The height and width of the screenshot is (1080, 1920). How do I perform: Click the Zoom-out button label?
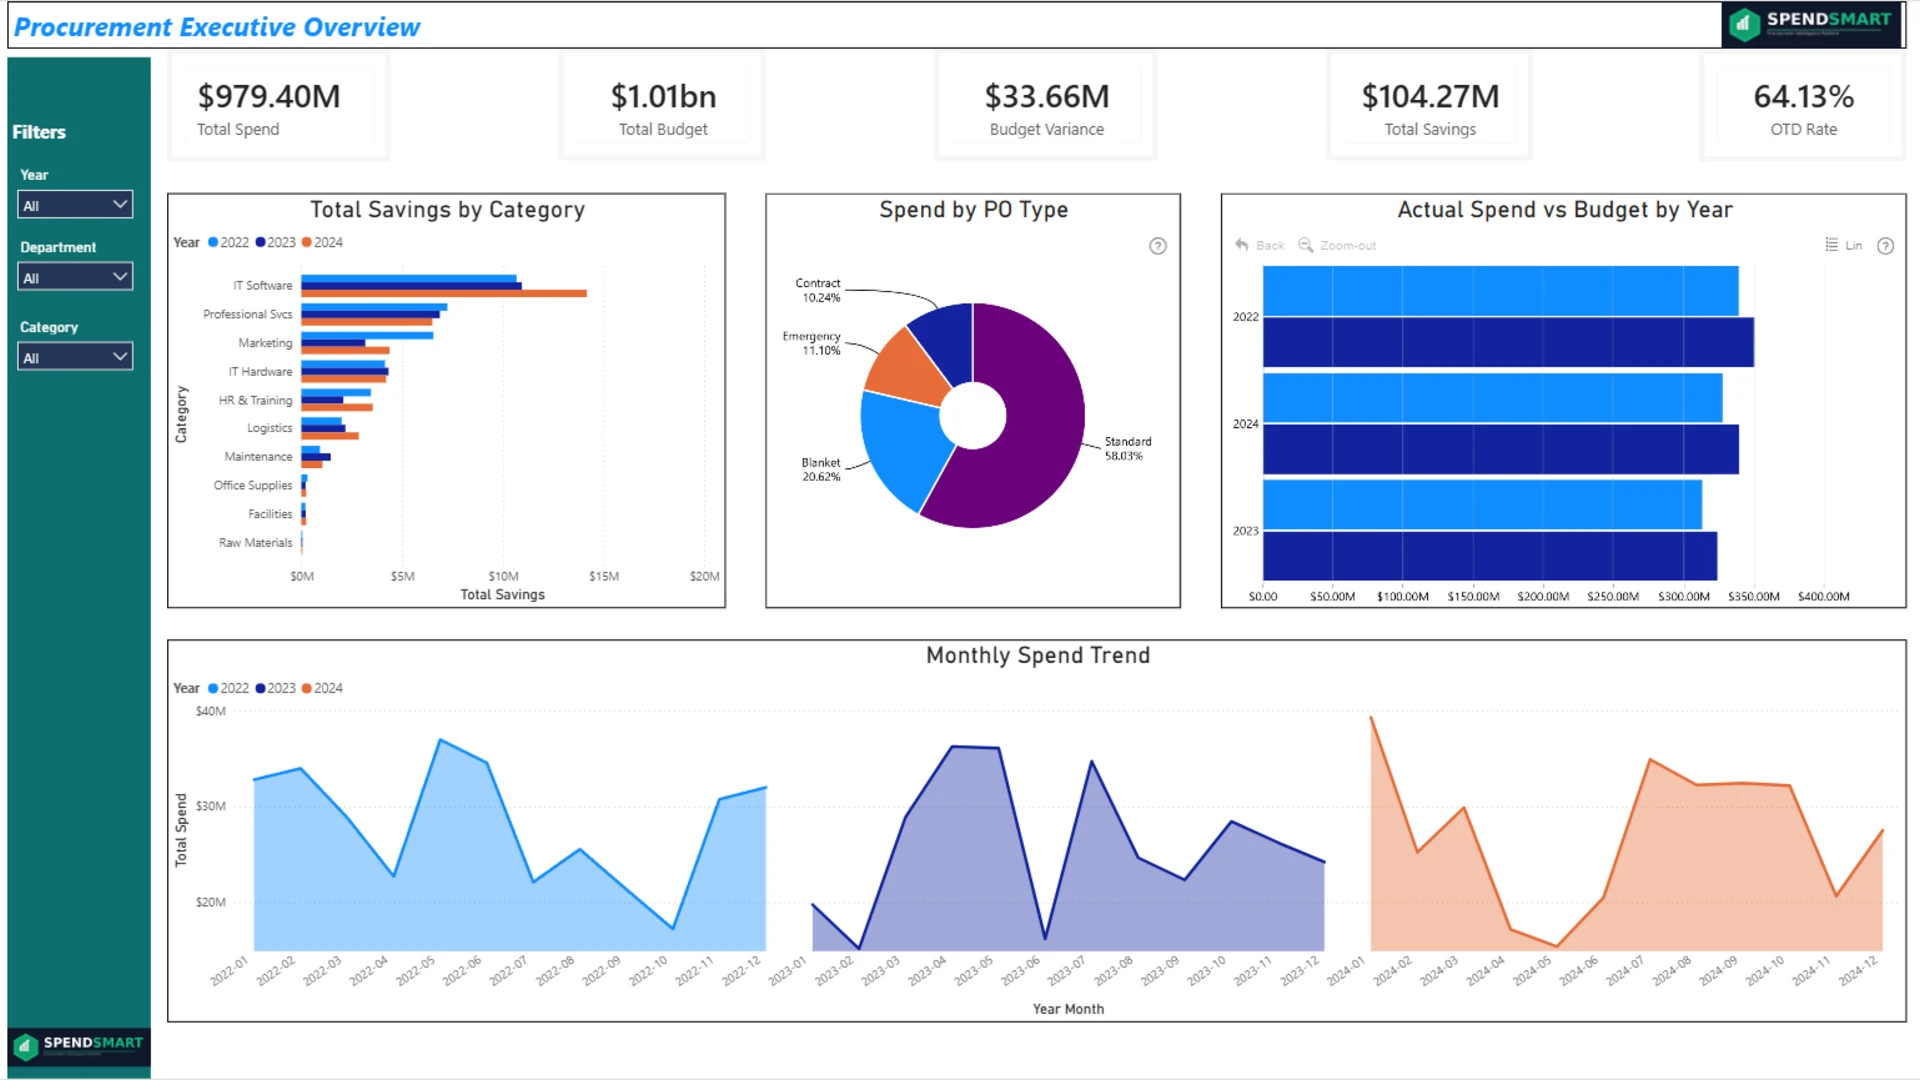click(1348, 246)
